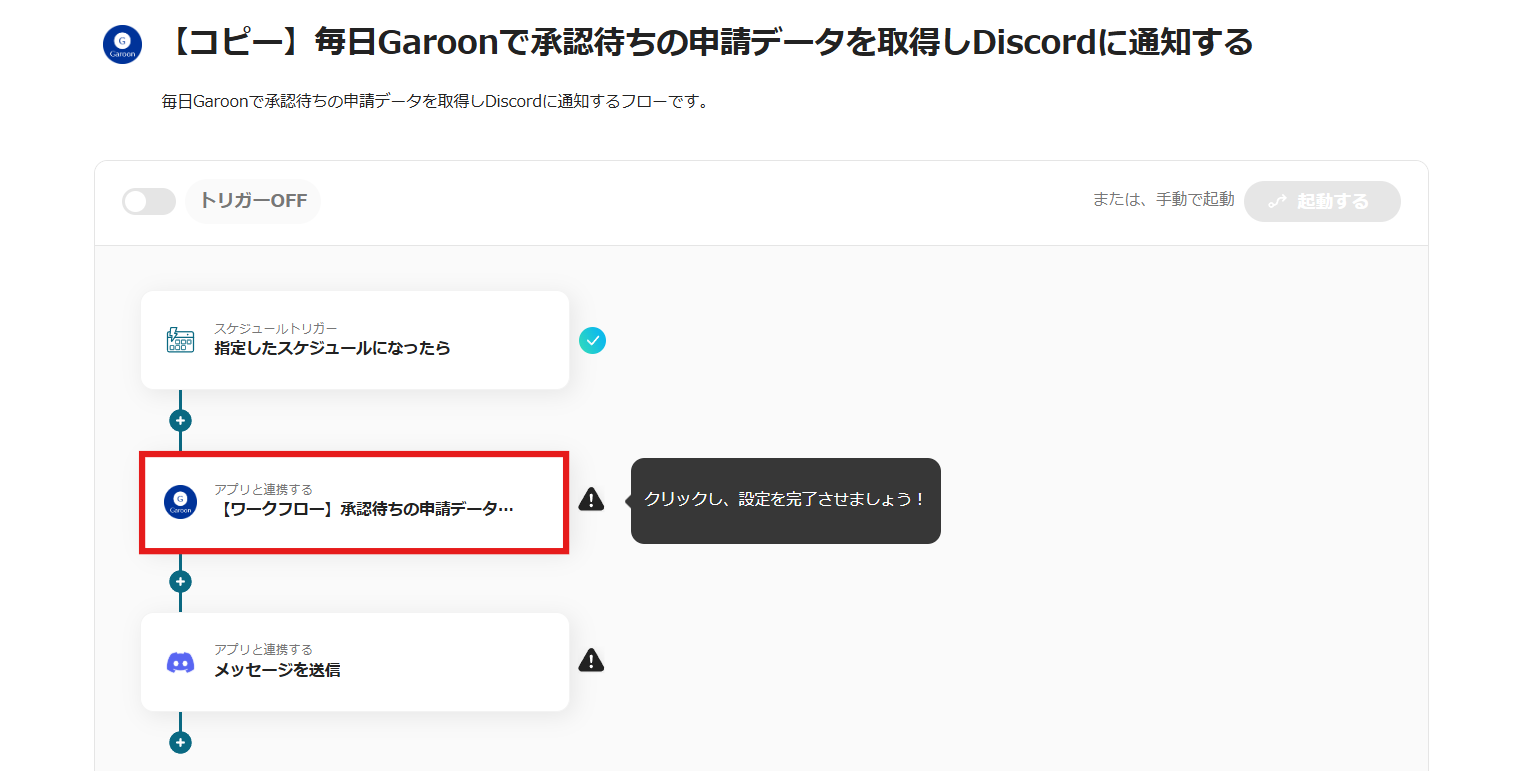
Task: Click the warning icon beside メッセージを送信
Action: (592, 660)
